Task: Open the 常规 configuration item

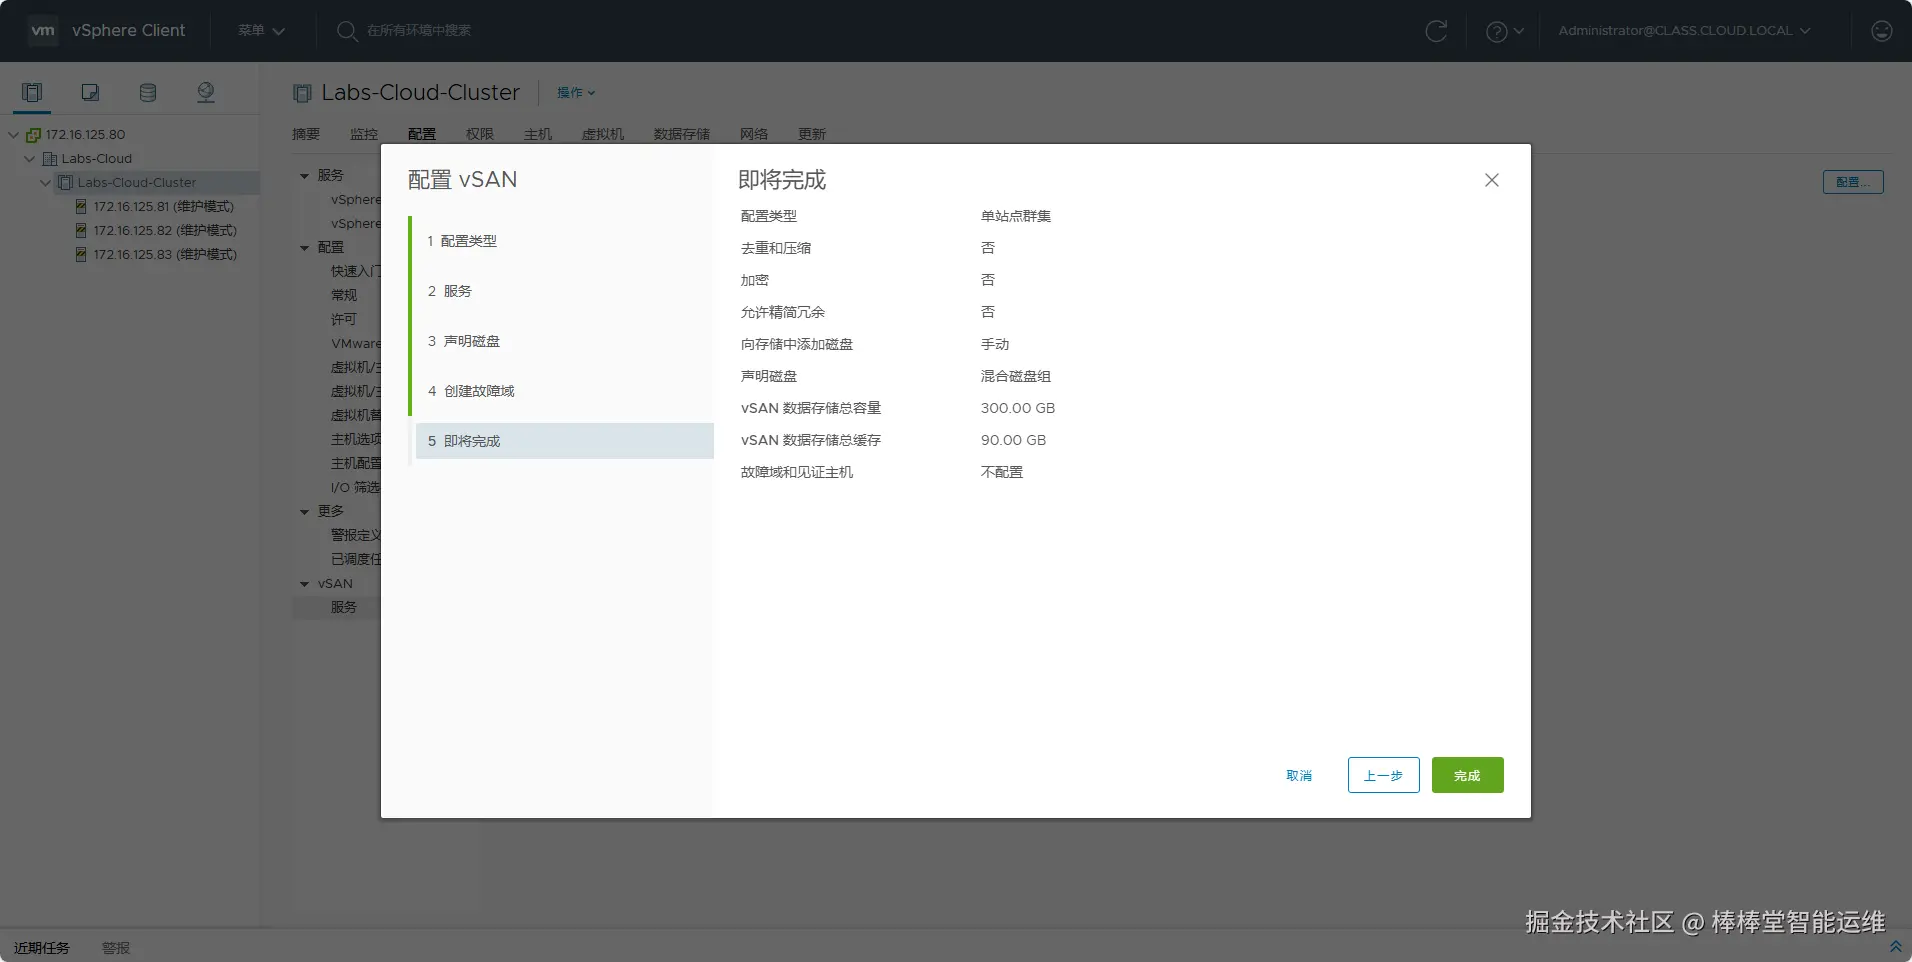Action: coord(344,296)
